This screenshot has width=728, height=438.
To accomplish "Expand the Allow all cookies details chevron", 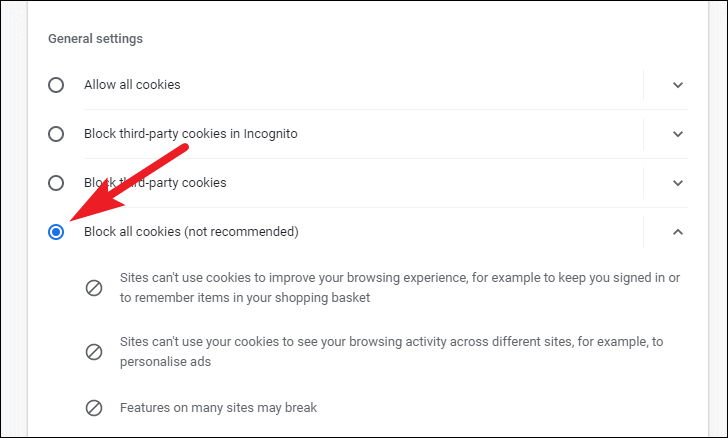I will (x=678, y=85).
